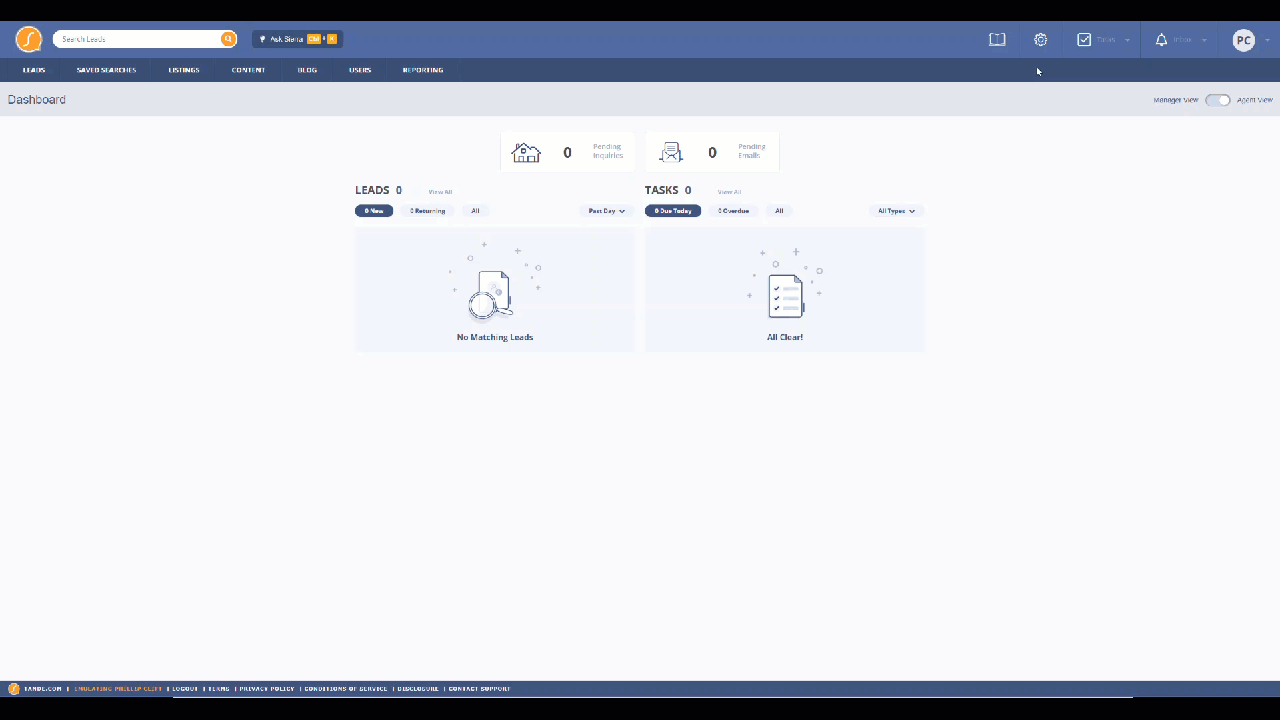
Task: Click inside the Search Leads field
Action: [138, 39]
